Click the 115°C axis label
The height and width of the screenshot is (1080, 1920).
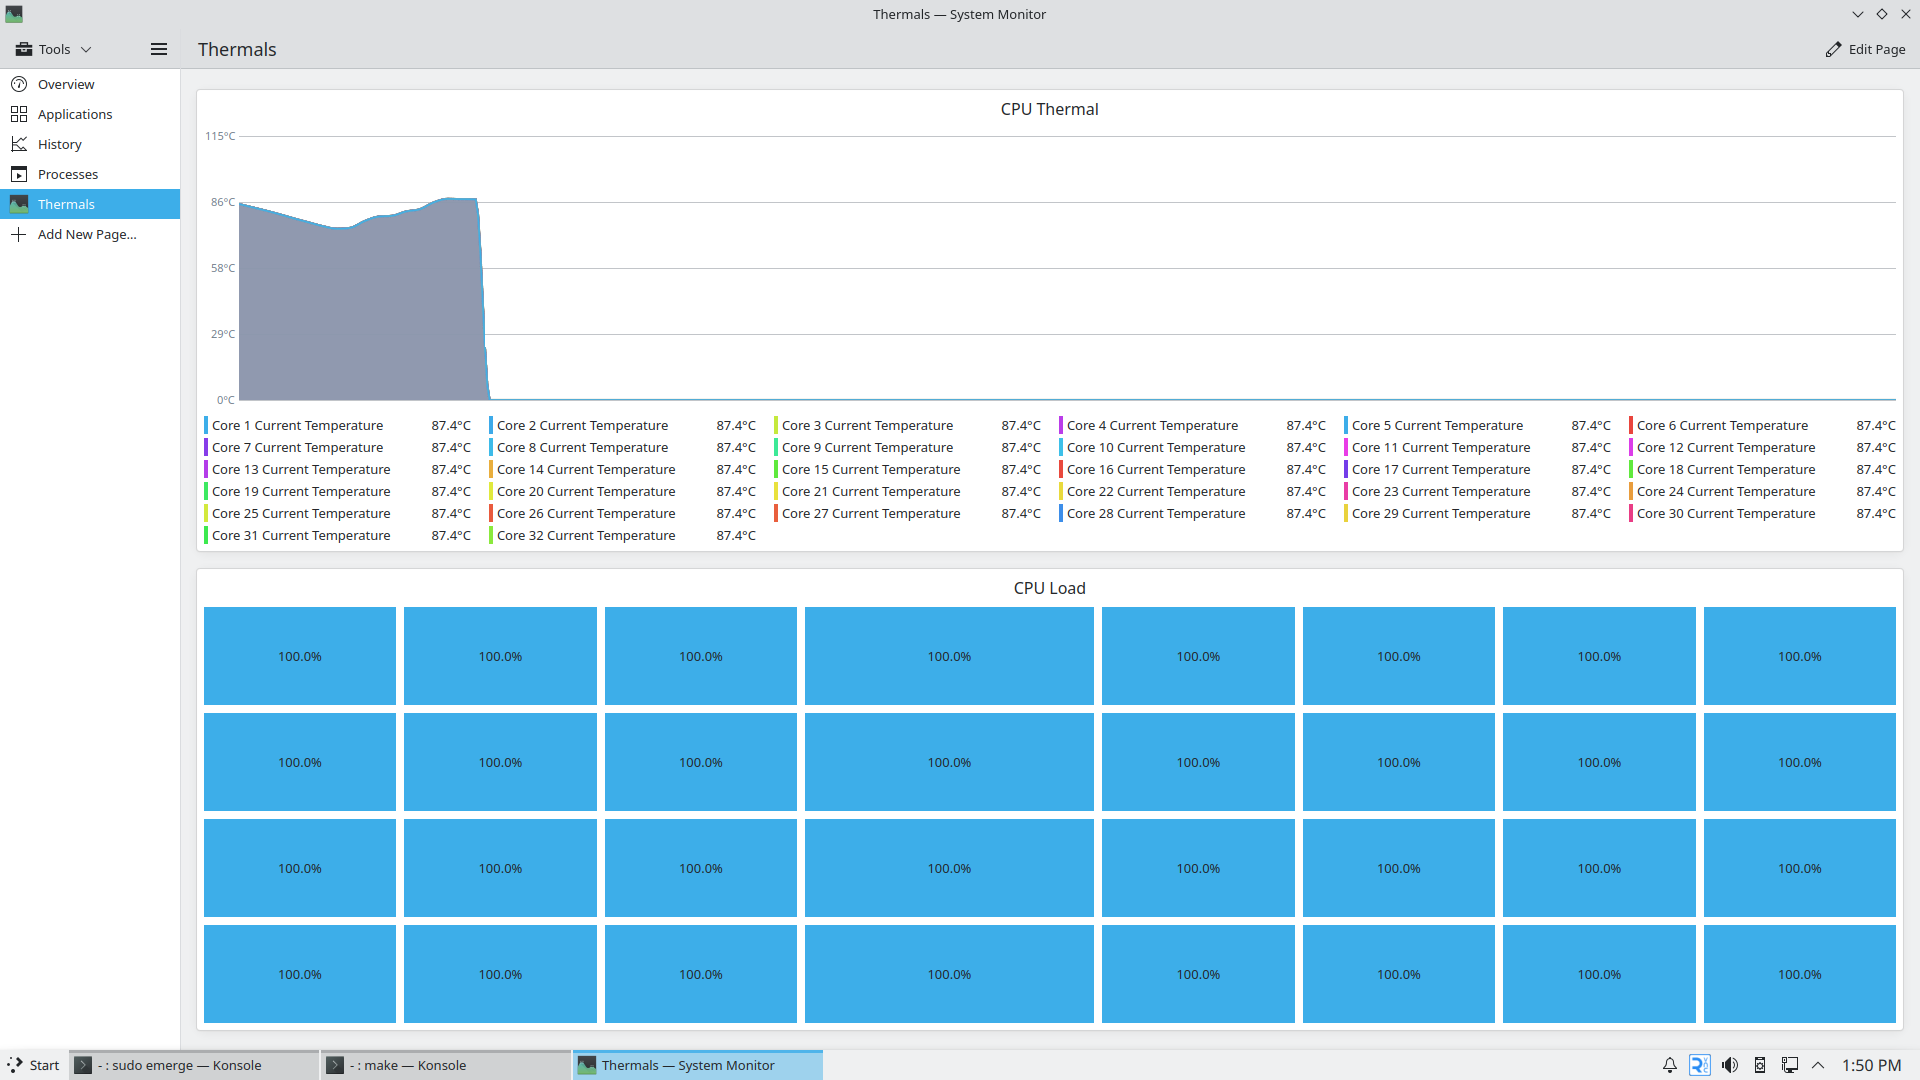[220, 136]
